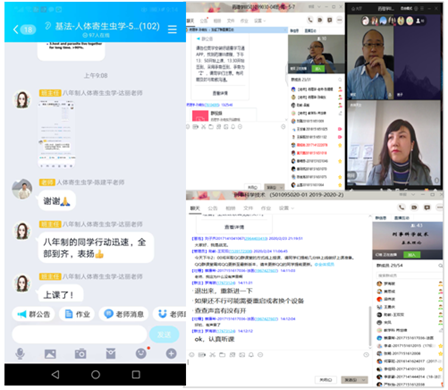Tap the plus icon for more options
The image size is (448, 390).
[171, 354]
